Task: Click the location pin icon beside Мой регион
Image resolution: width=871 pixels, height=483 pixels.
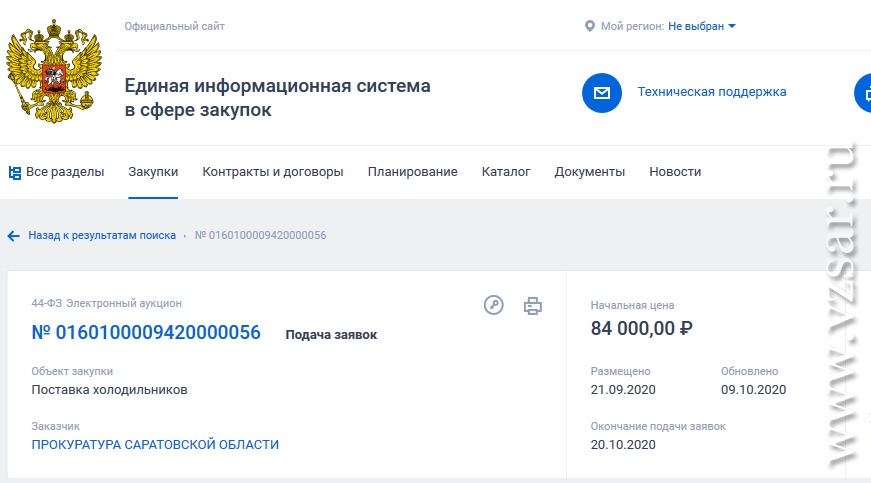Action: tap(589, 26)
